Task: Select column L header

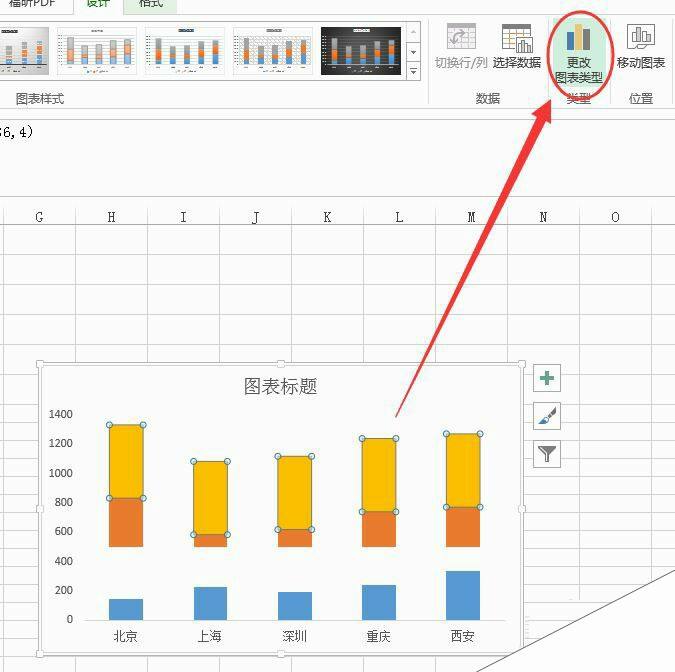Action: [399, 217]
